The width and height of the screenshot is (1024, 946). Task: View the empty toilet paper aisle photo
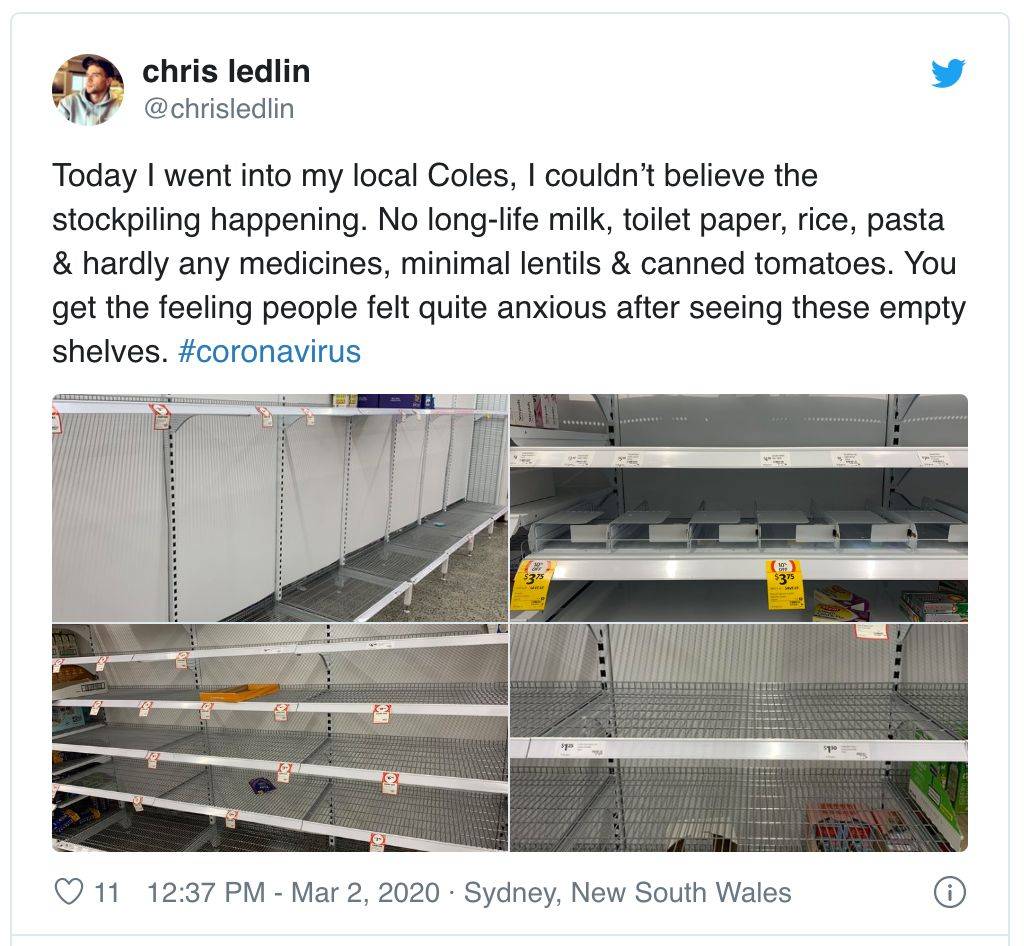pos(280,507)
